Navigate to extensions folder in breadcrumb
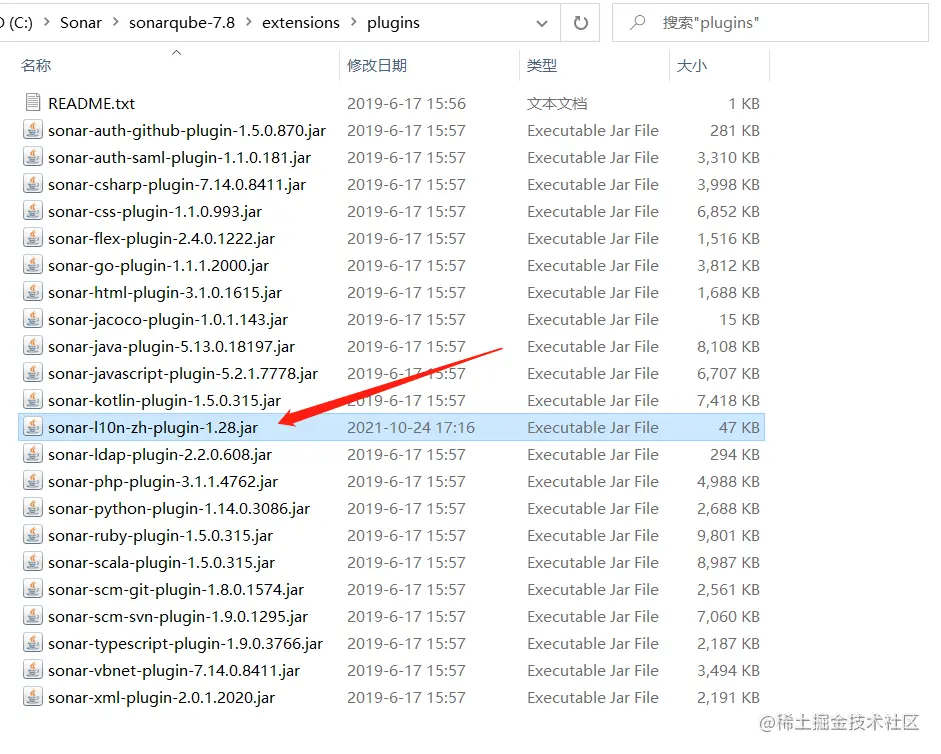The width and height of the screenshot is (941, 754). coord(301,23)
